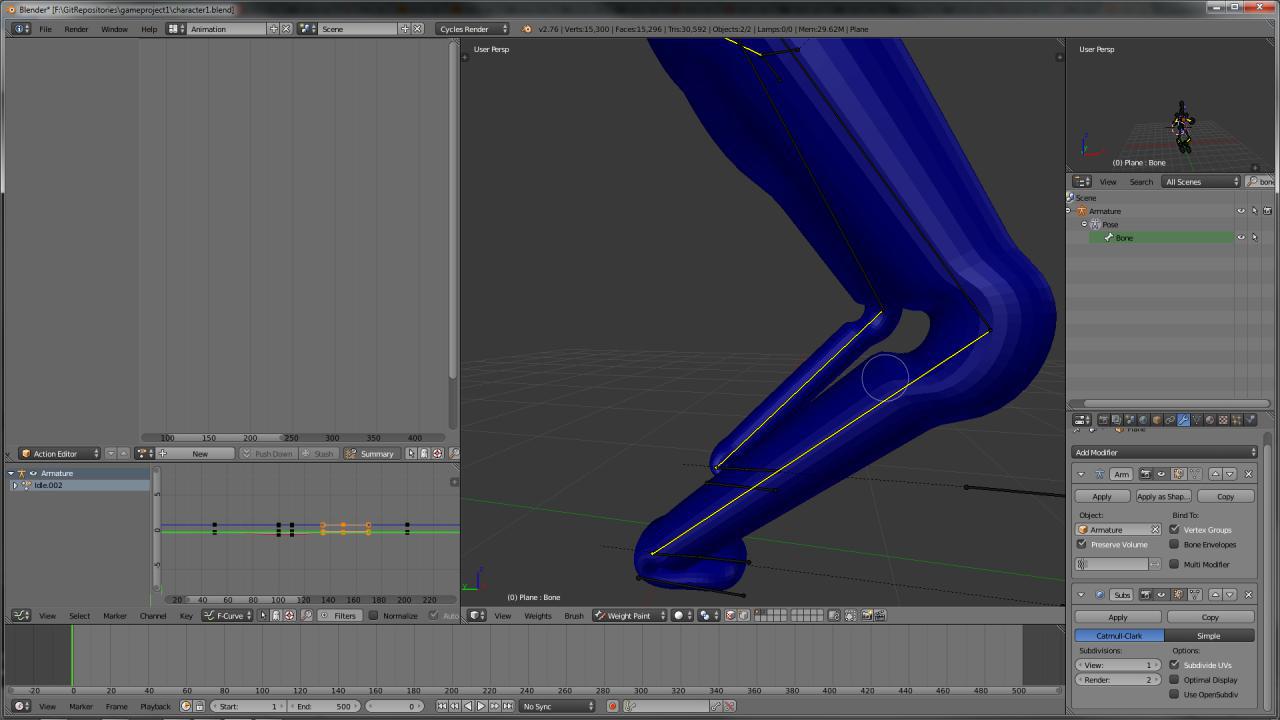Viewport: 1280px width, 720px height.
Task: Toggle Armature modifier render camera icon
Action: click(x=1146, y=474)
